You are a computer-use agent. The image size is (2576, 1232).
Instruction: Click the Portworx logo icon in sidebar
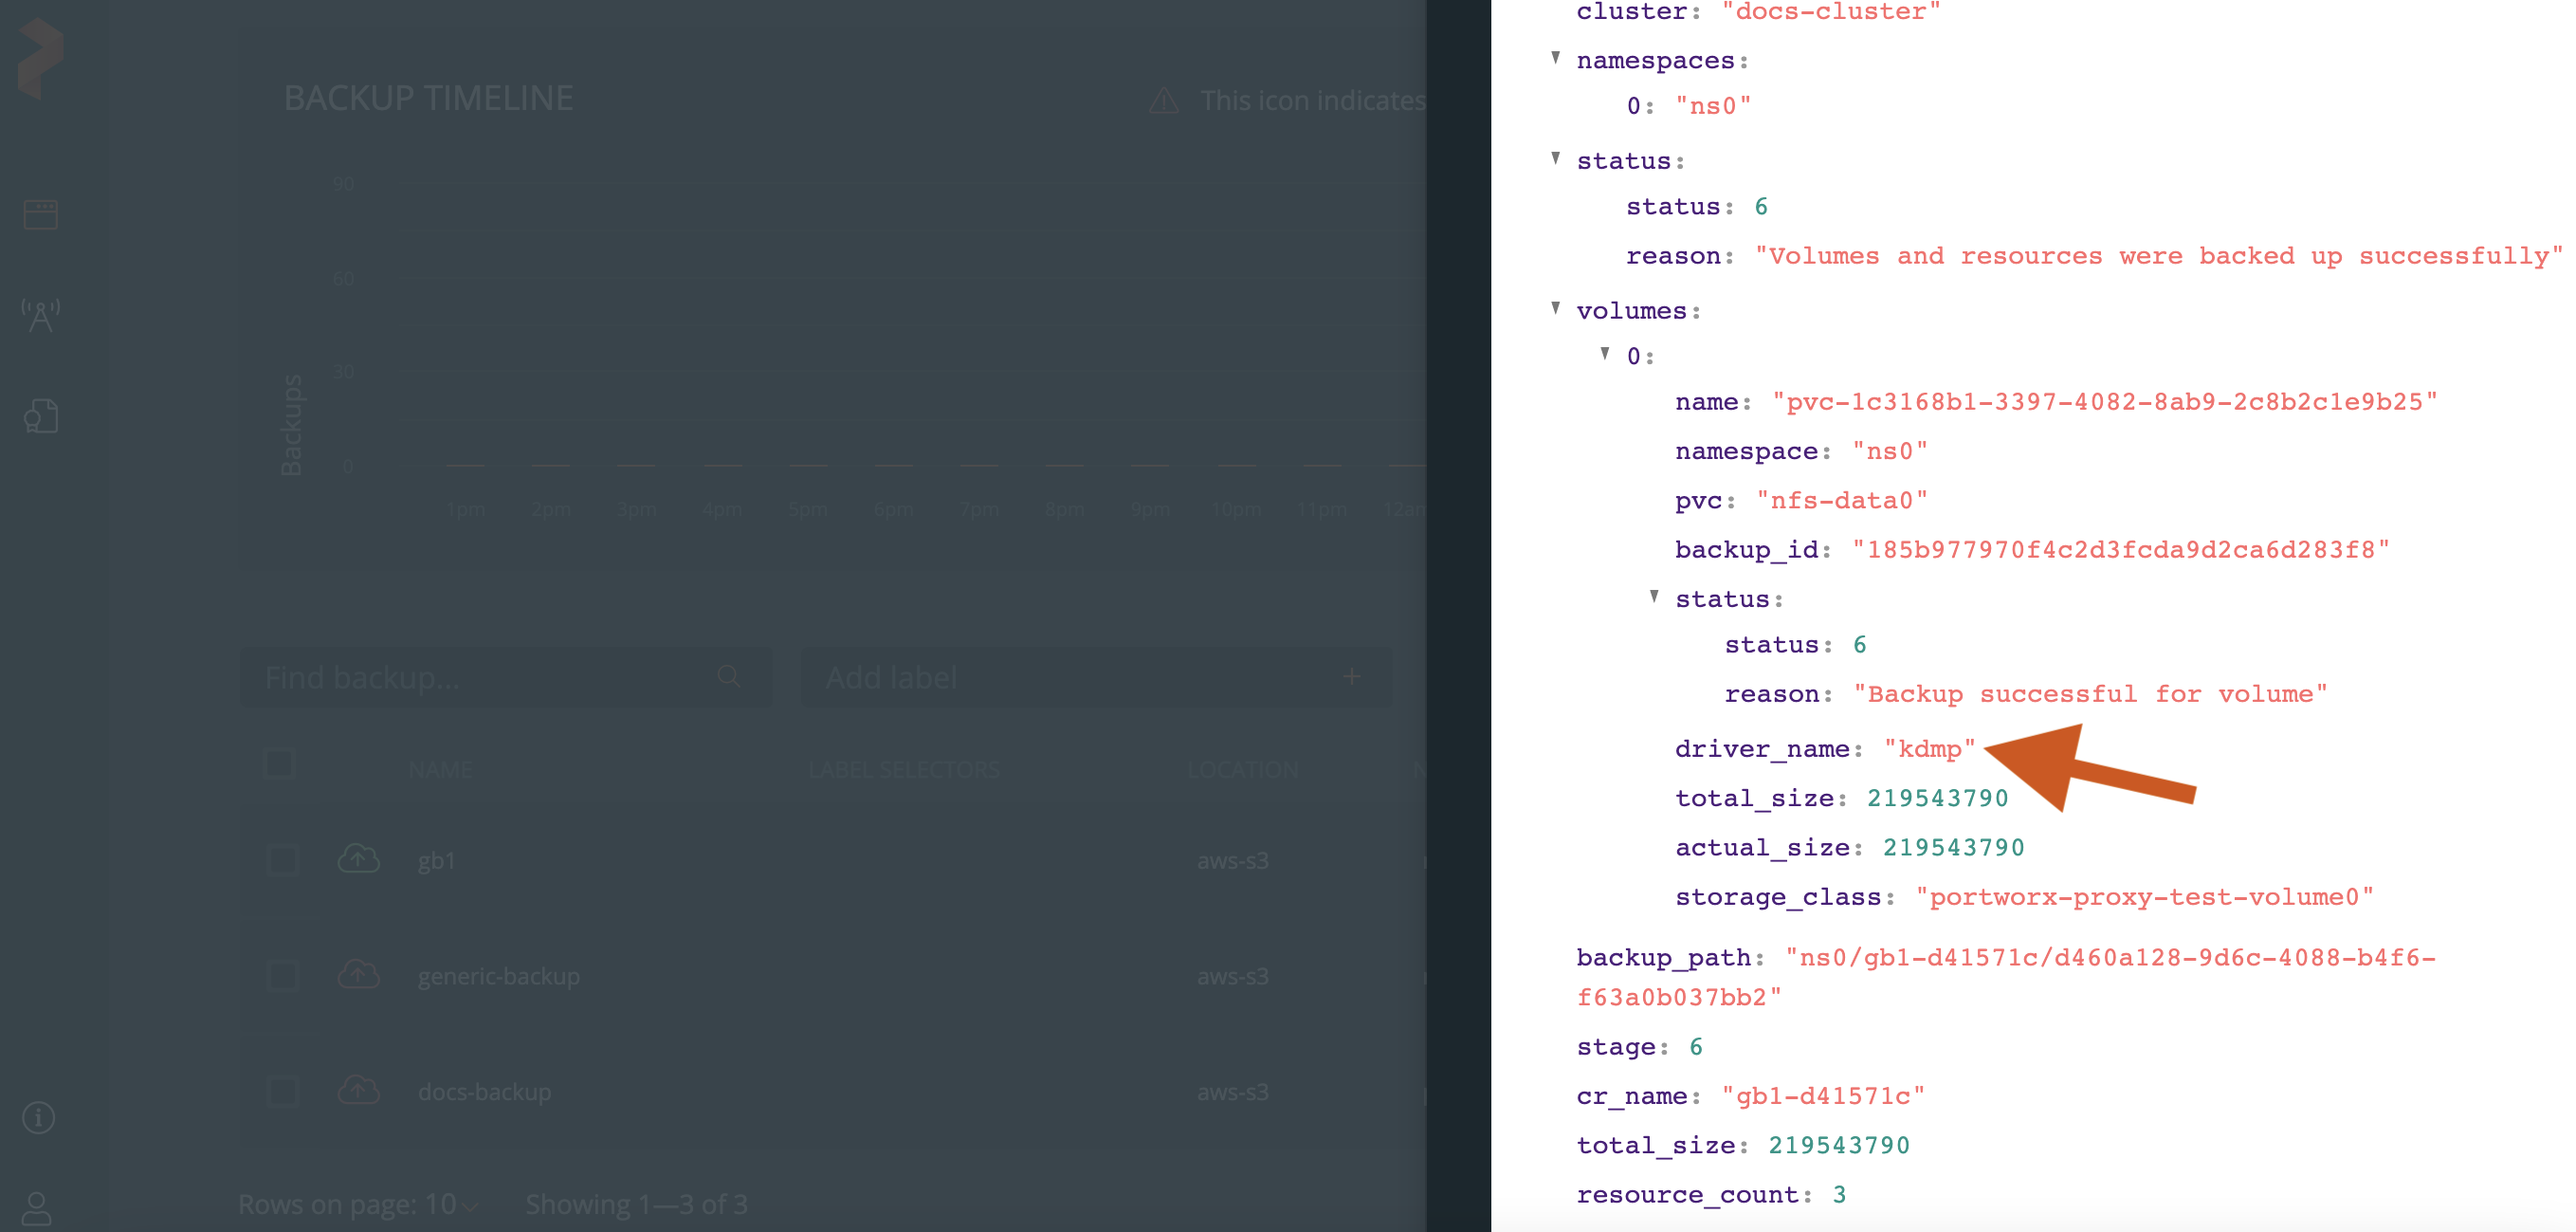(40, 58)
